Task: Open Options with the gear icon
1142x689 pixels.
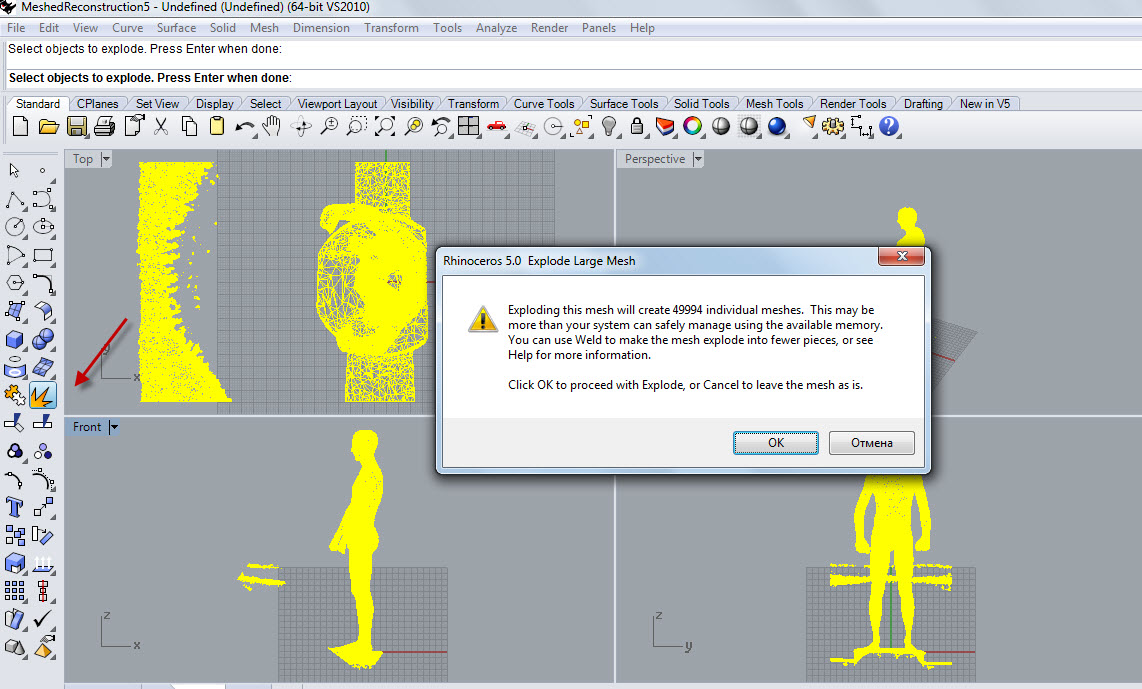Action: (x=832, y=127)
